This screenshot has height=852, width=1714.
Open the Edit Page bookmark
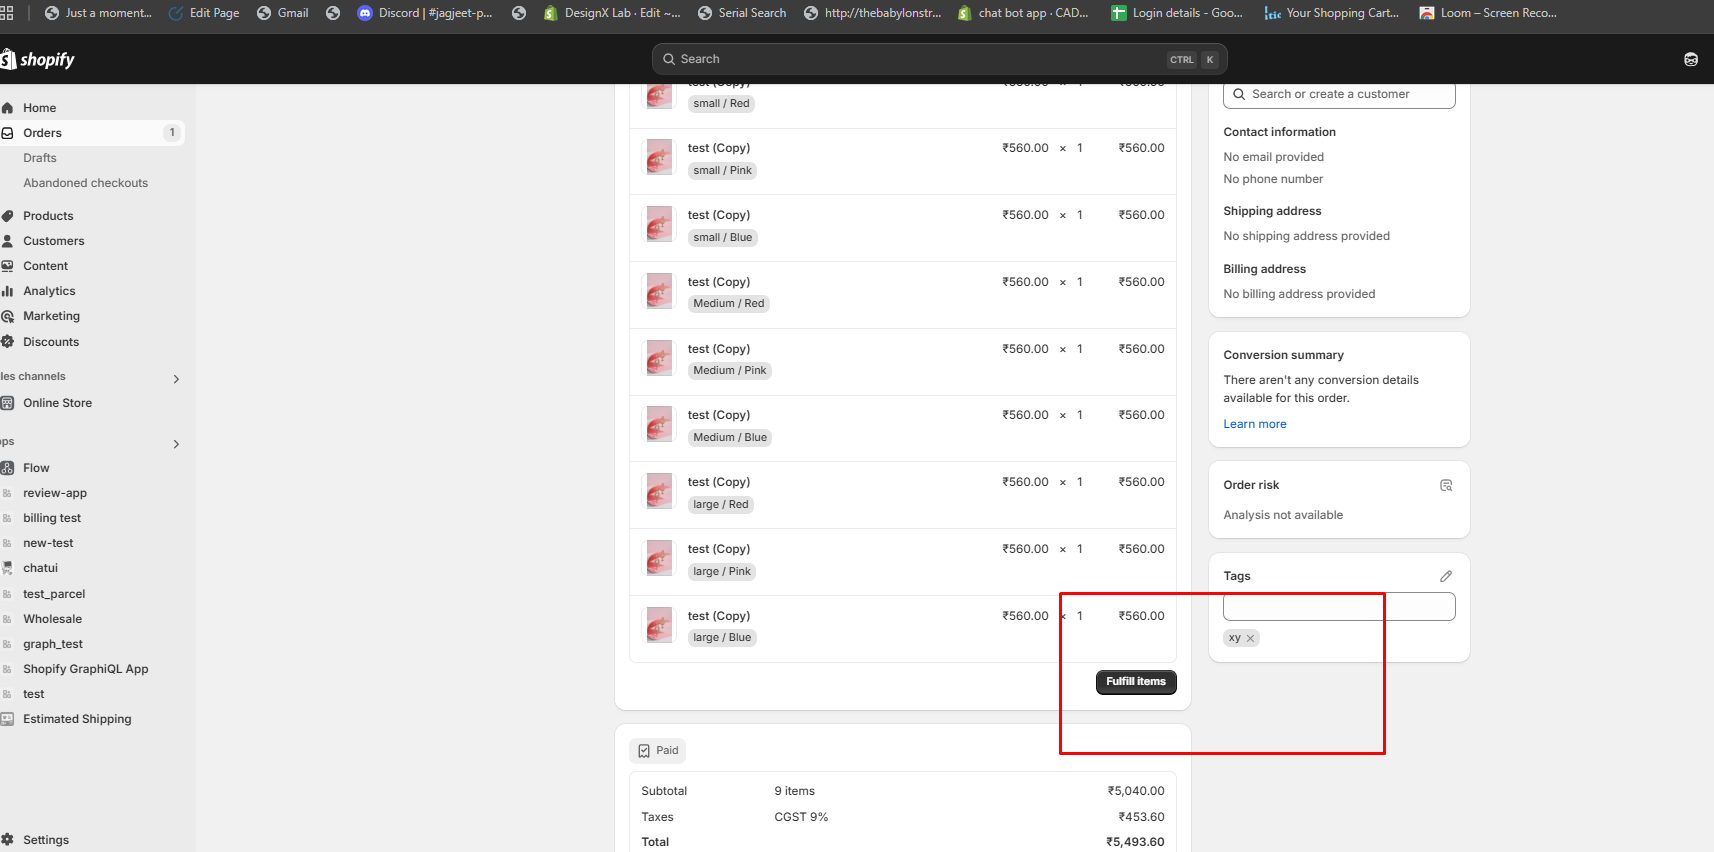204,13
